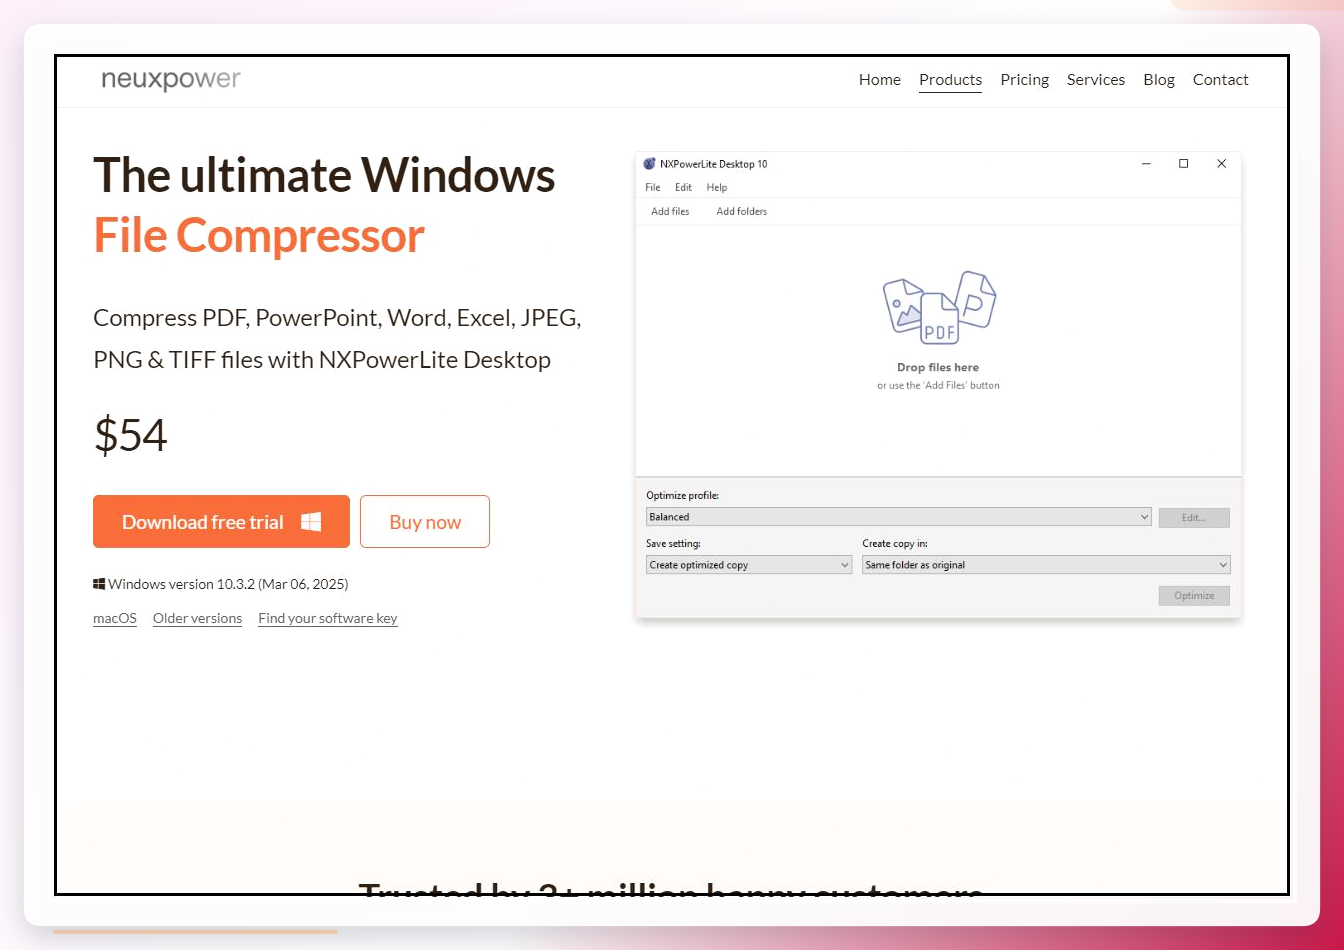1344x950 pixels.
Task: Click the 'Create copy in:' label
Action: pyautogui.click(x=895, y=544)
